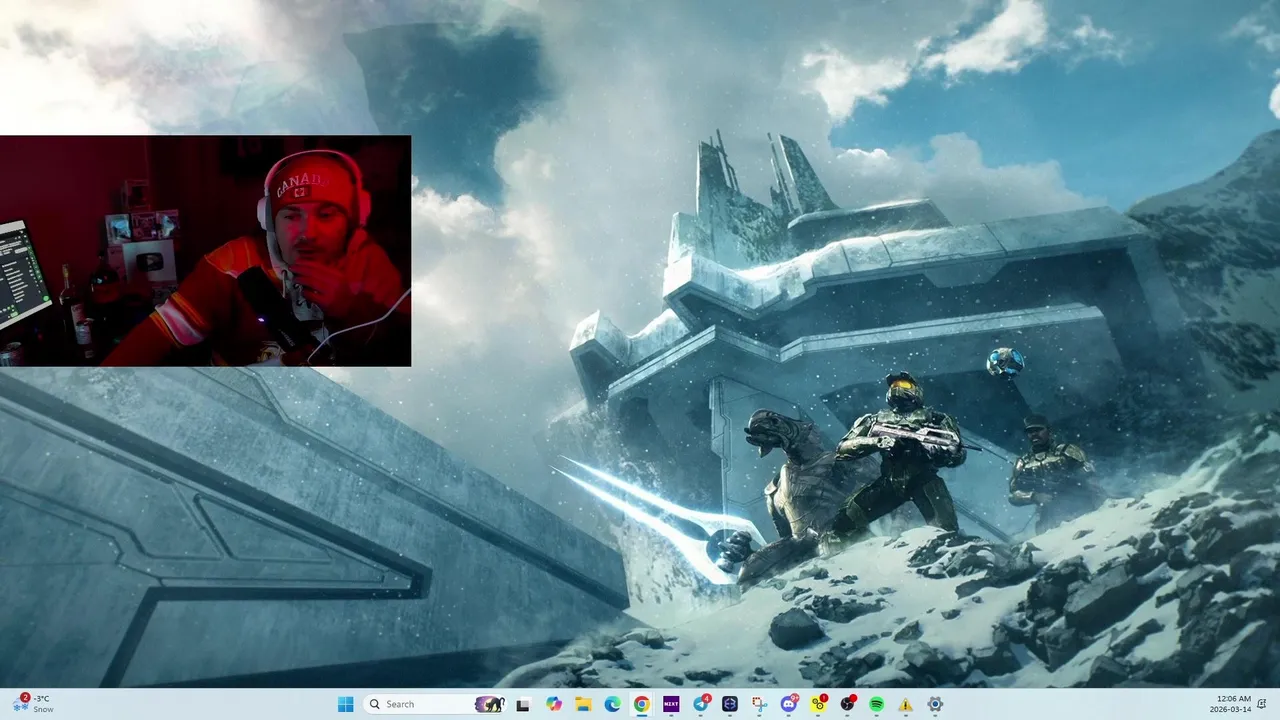The height and width of the screenshot is (720, 1280).
Task: Open the Task View button
Action: 522,704
